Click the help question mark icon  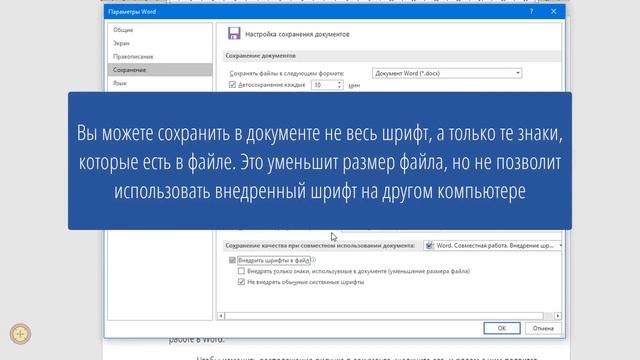click(531, 11)
